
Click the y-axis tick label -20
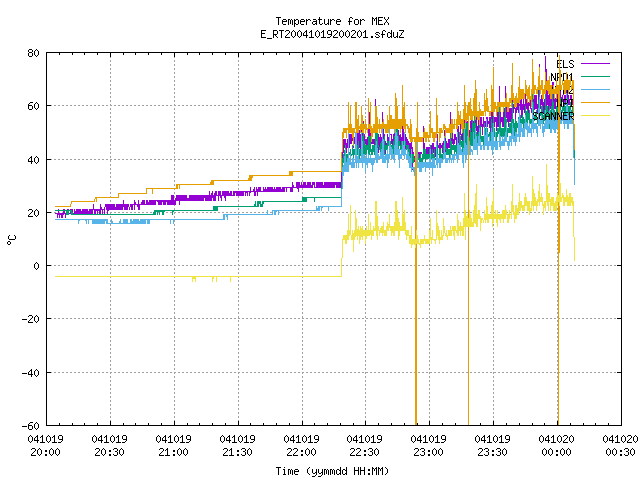[30, 319]
